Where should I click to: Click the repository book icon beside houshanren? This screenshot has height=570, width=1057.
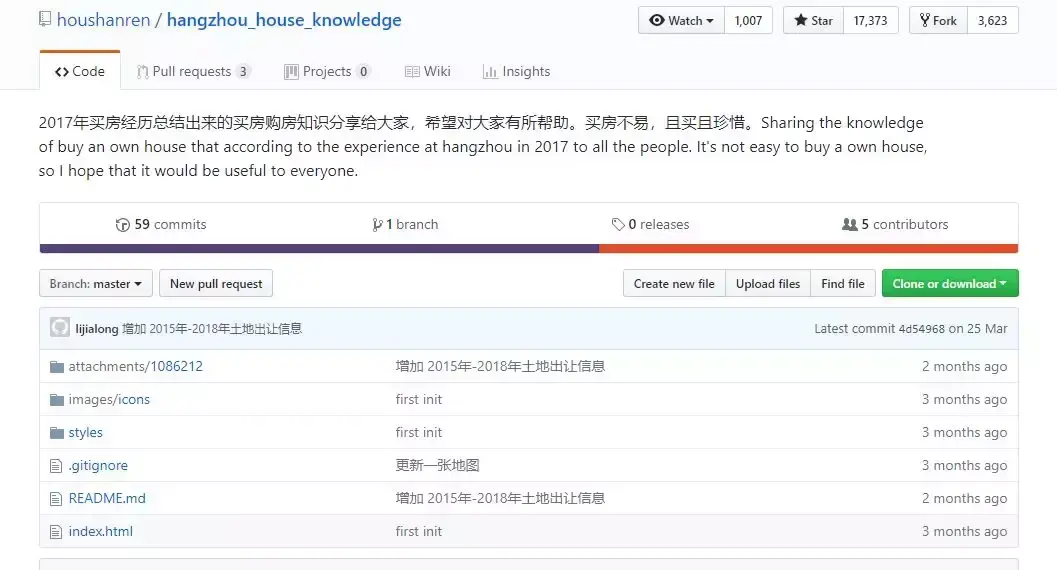pyautogui.click(x=45, y=20)
